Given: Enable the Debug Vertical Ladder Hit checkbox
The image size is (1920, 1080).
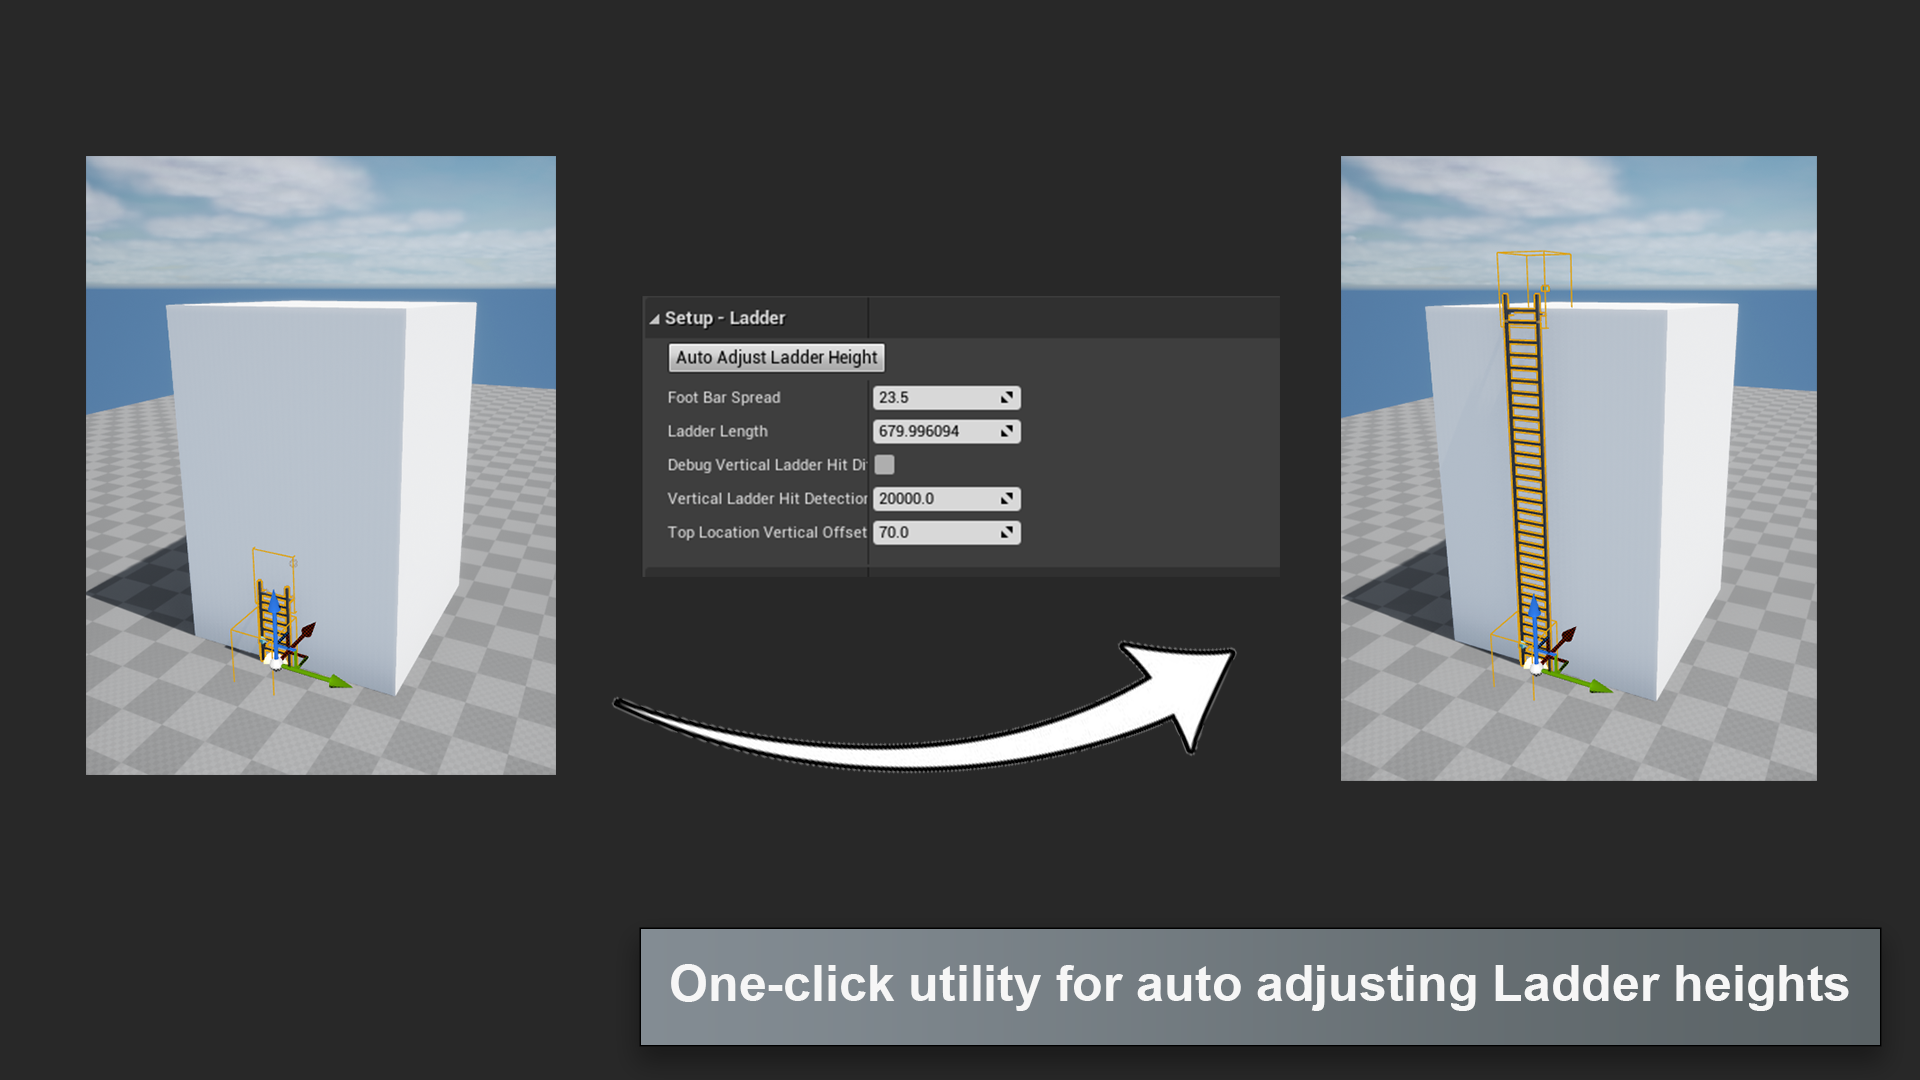Looking at the screenshot, I should coord(885,465).
